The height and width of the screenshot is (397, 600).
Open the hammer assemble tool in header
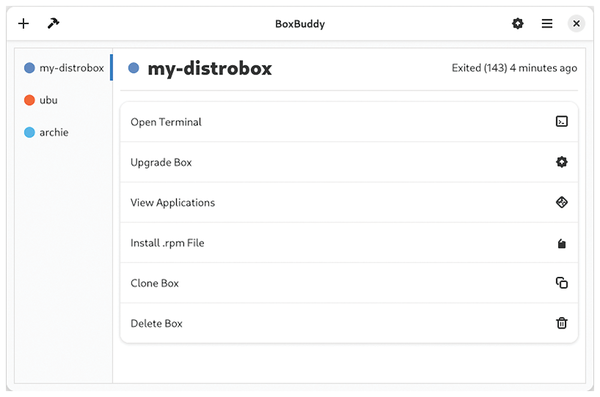(53, 23)
